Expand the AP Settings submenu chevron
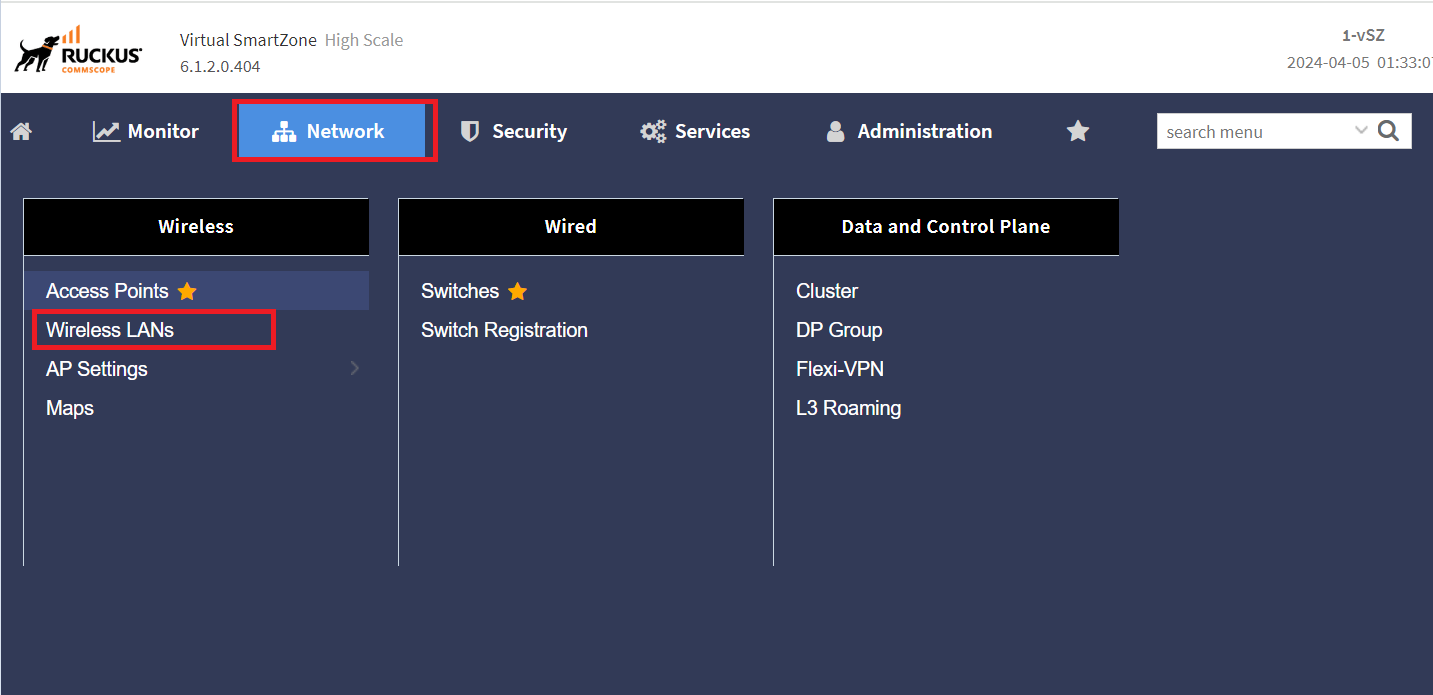This screenshot has height=695, width=1433. [355, 369]
